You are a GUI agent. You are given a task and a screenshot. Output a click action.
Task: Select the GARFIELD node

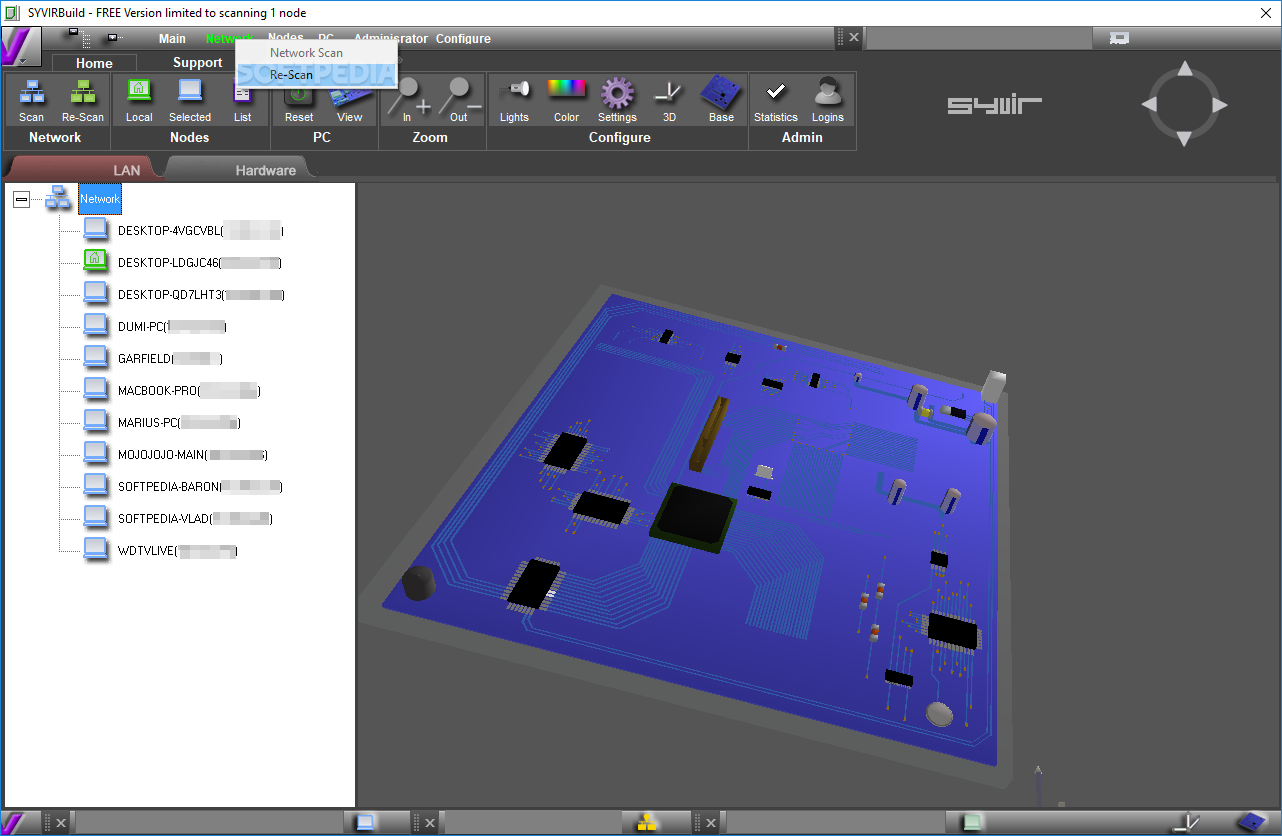(x=171, y=359)
